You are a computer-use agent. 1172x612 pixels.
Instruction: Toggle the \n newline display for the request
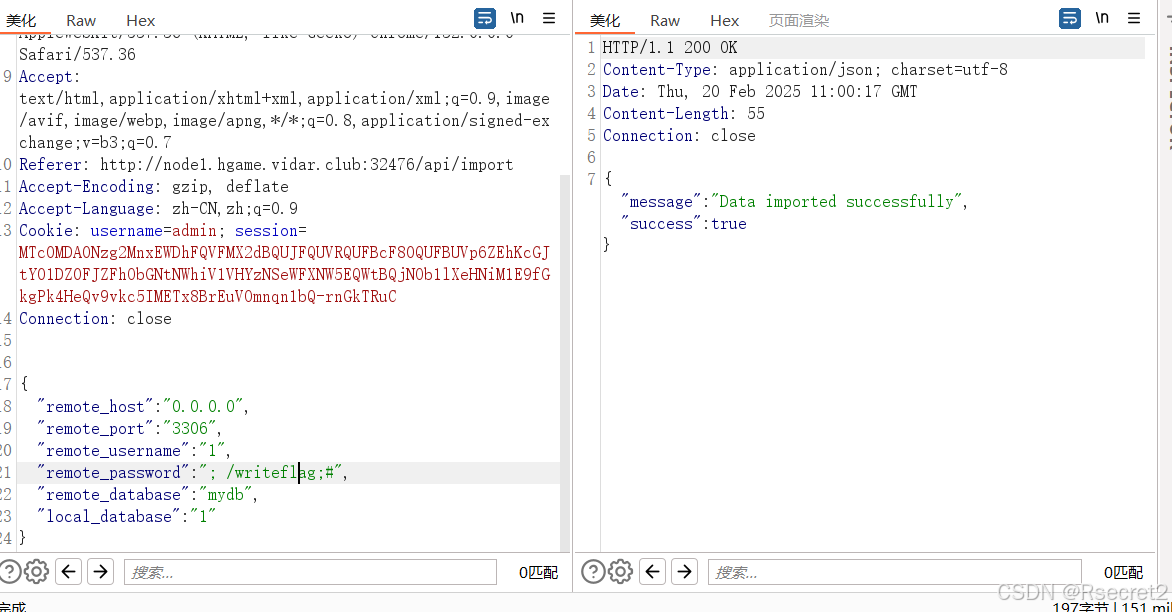(x=517, y=17)
